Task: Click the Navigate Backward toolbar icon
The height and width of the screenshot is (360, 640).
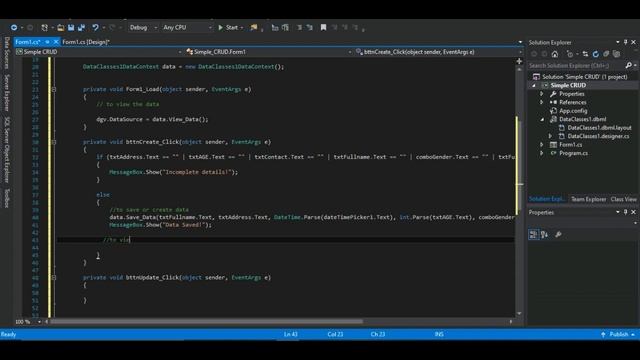Action: [14, 27]
